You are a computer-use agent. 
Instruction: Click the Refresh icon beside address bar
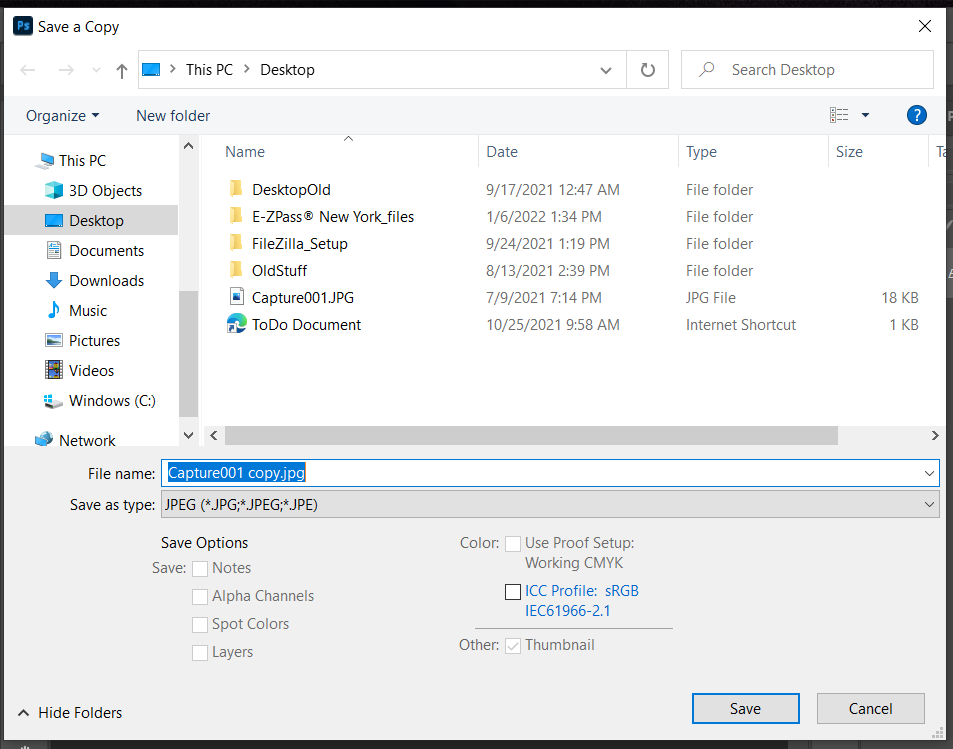648,70
